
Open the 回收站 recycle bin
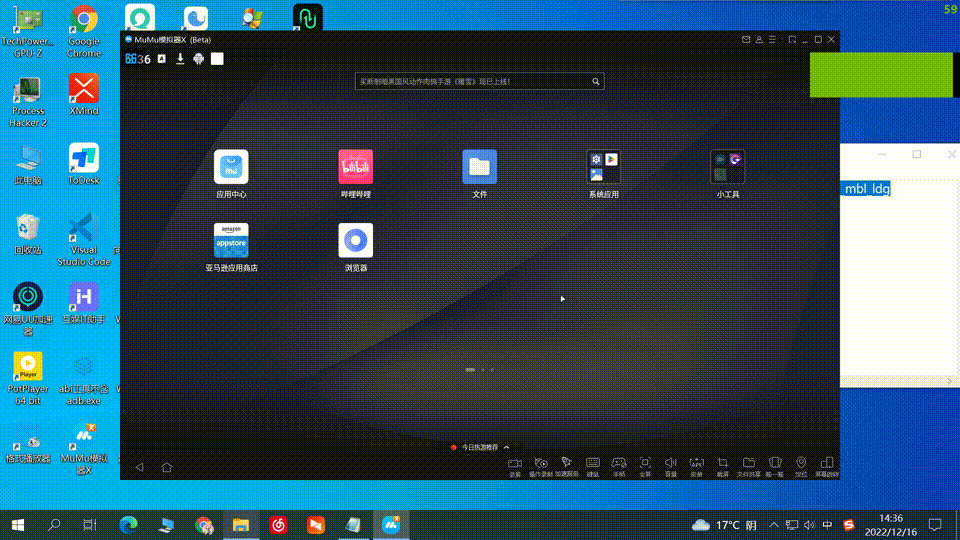(x=28, y=234)
